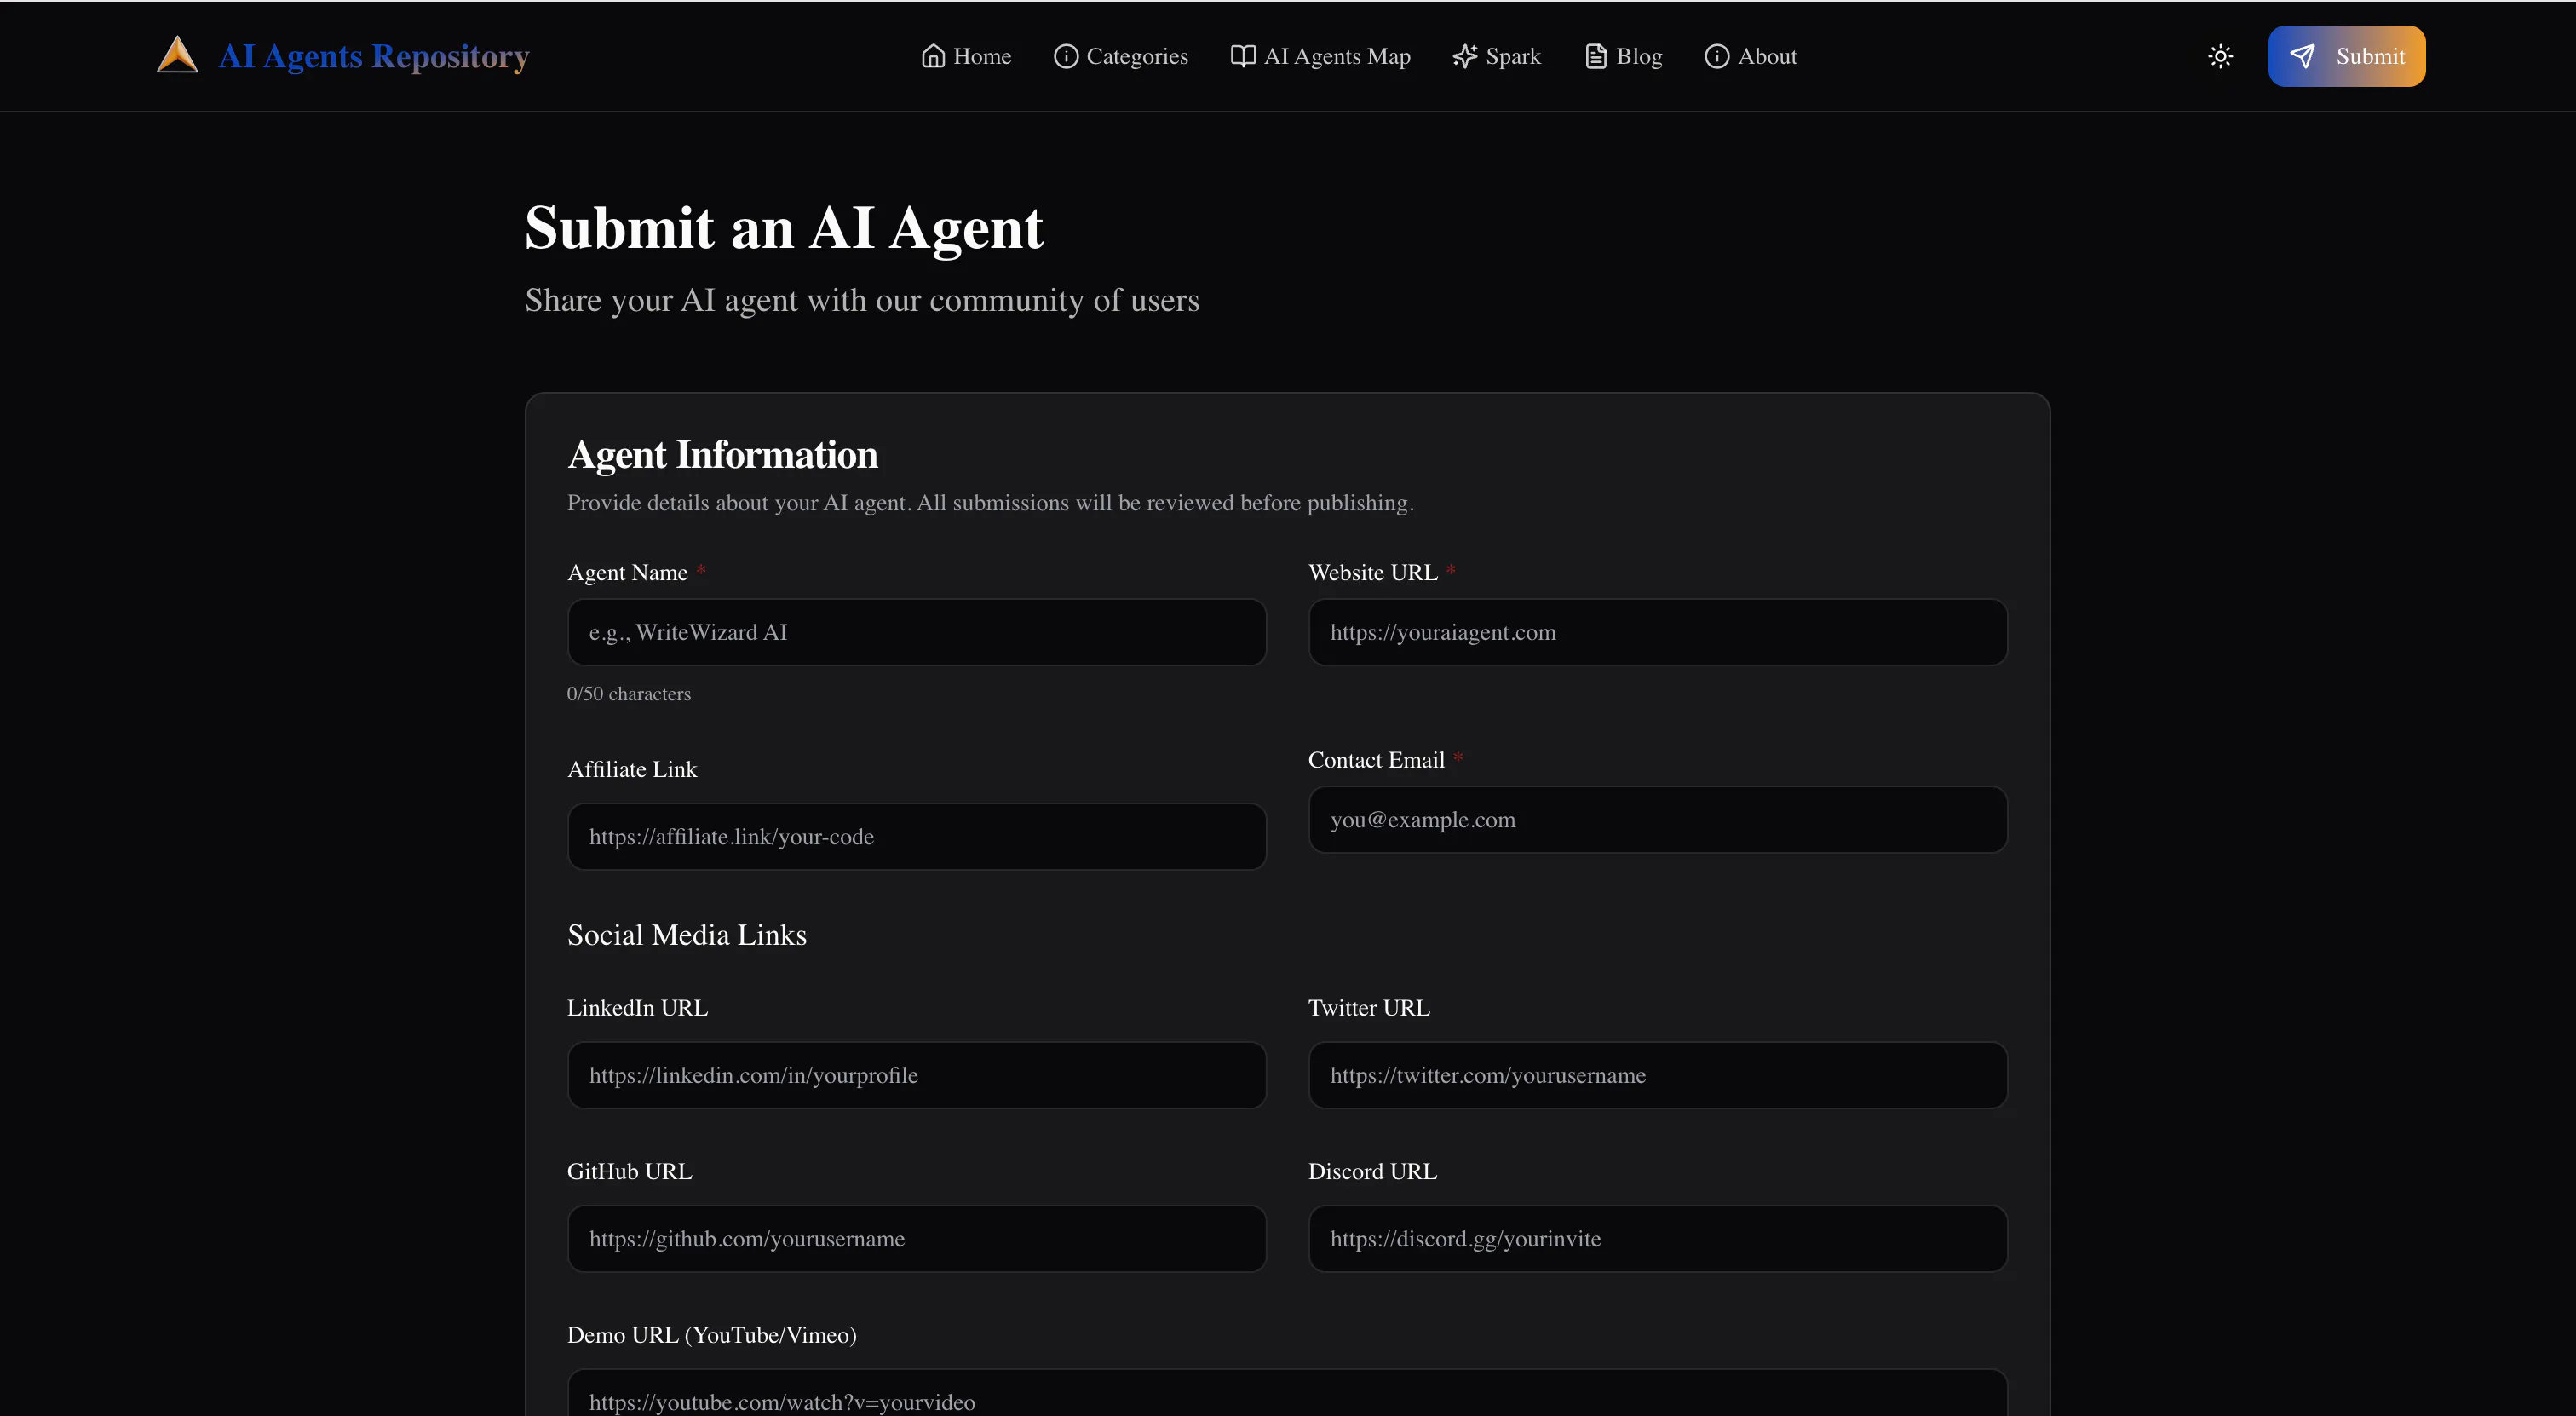Focus the Website URL input field
The height and width of the screenshot is (1416, 2576).
(x=1657, y=632)
